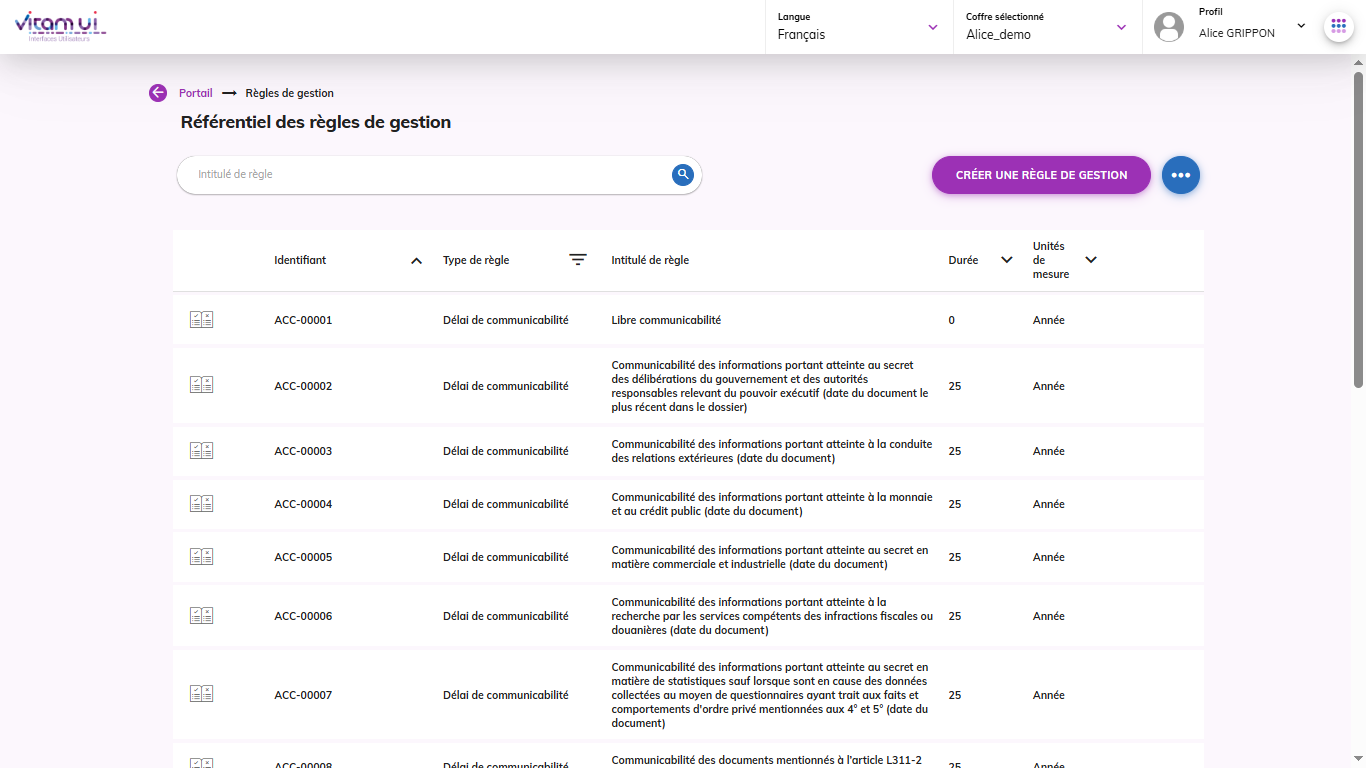Click the back arrow icon beside Portail
Viewport: 1366px width, 768px height.
coord(158,93)
